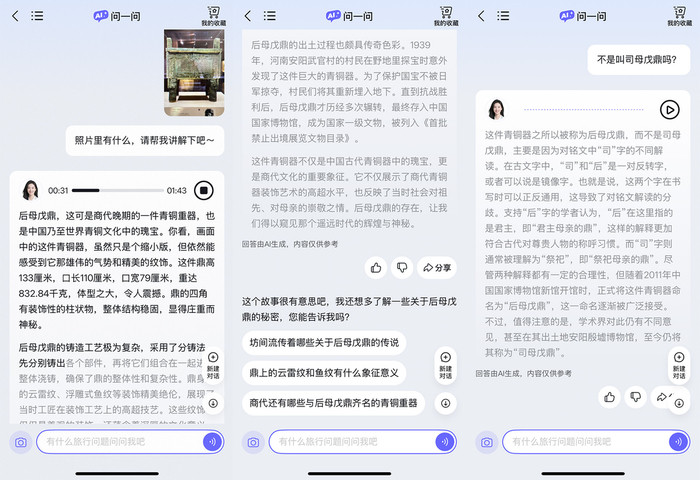Image resolution: width=700 pixels, height=480 pixels.
Task: Tap back arrow in middle phone screen
Action: (x=248, y=16)
